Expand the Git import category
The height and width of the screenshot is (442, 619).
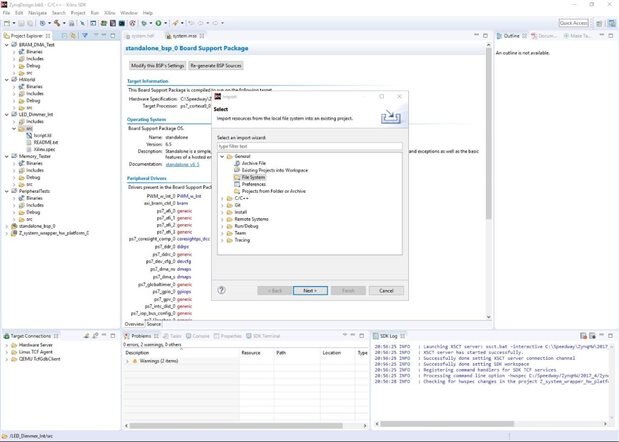coord(221,205)
